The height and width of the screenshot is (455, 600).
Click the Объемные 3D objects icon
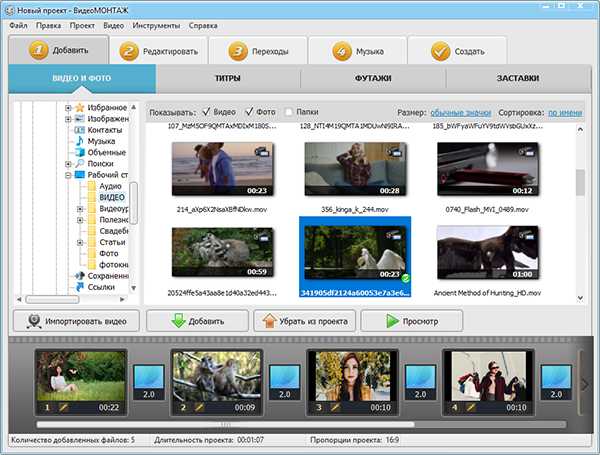tap(80, 152)
